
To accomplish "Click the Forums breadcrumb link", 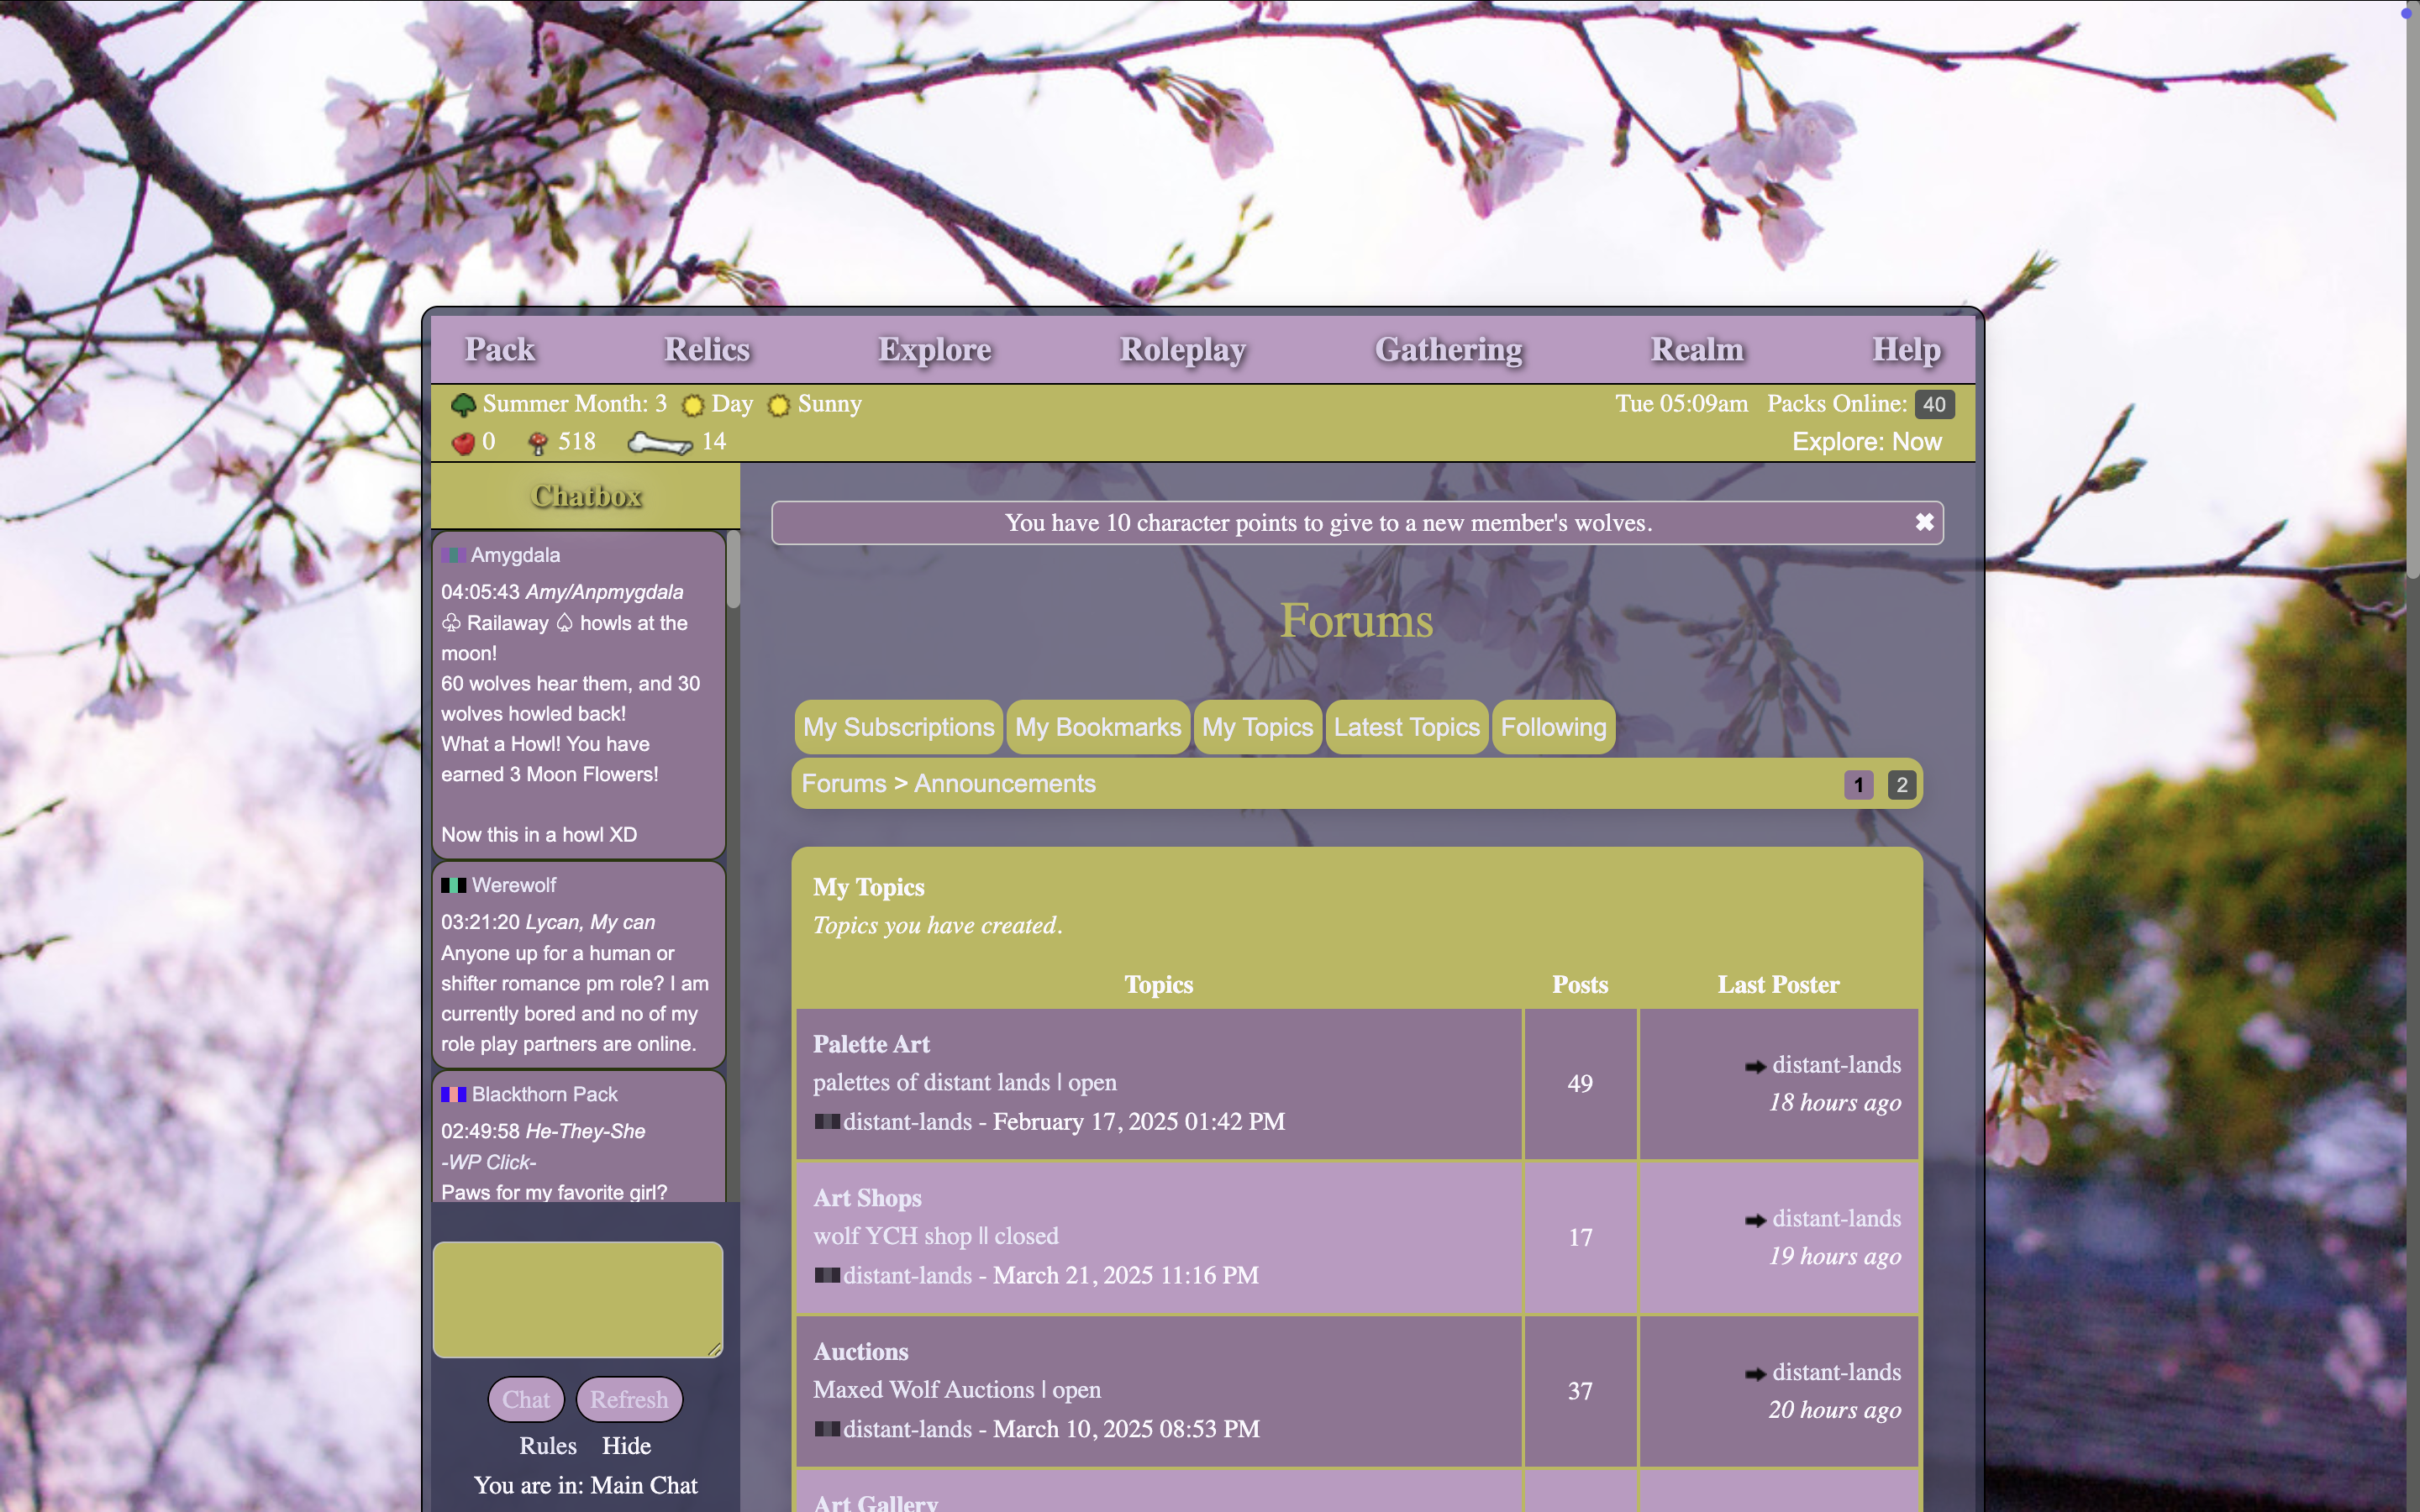I will (844, 784).
